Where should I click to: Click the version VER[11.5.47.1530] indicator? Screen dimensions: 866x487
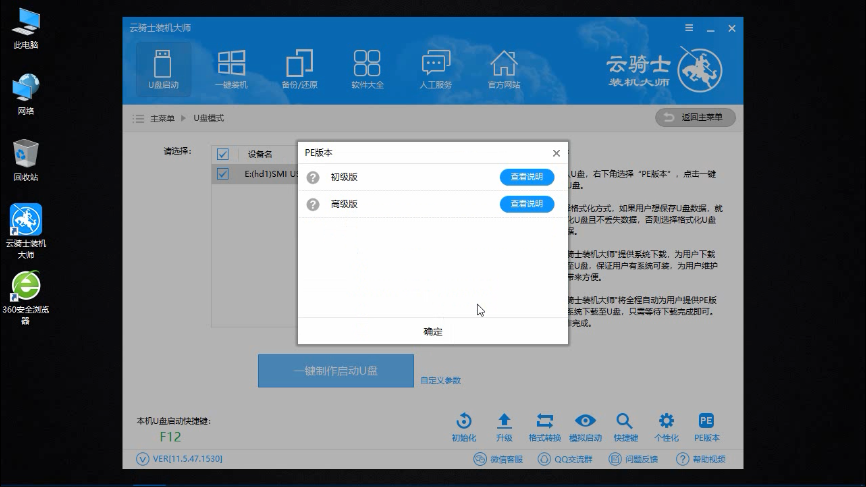pos(179,459)
